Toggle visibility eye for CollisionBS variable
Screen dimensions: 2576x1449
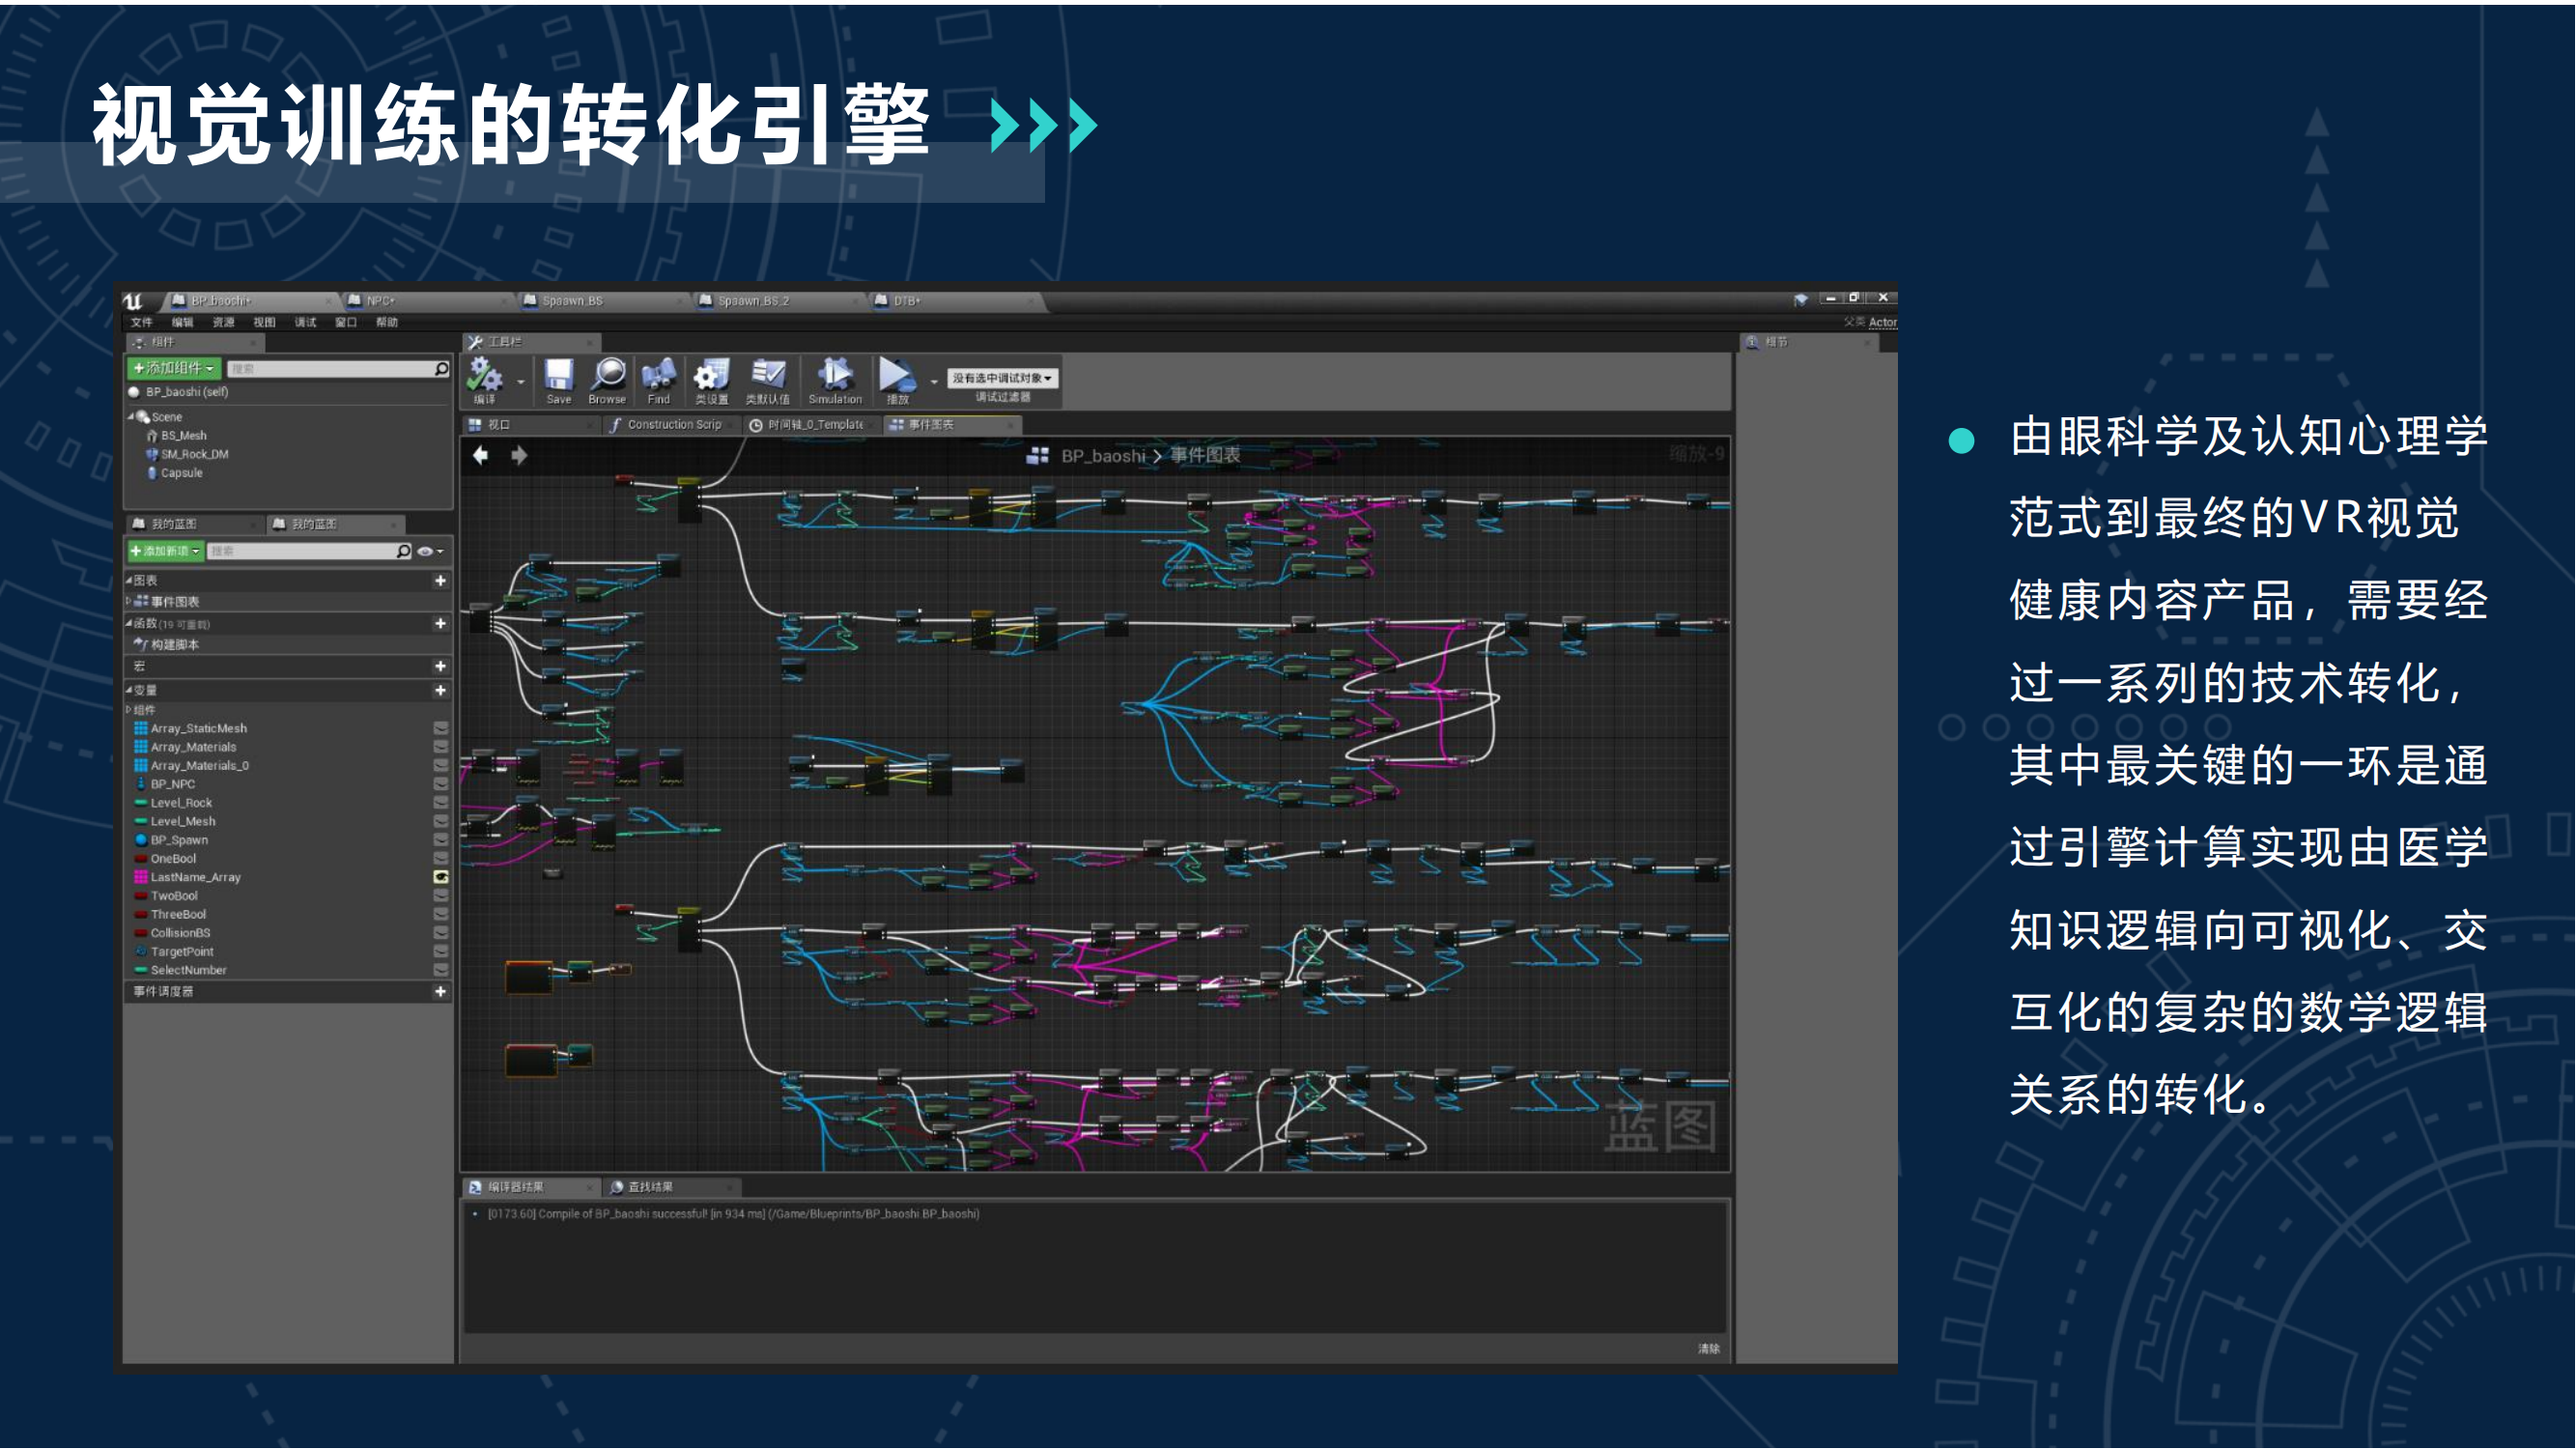pyautogui.click(x=441, y=933)
